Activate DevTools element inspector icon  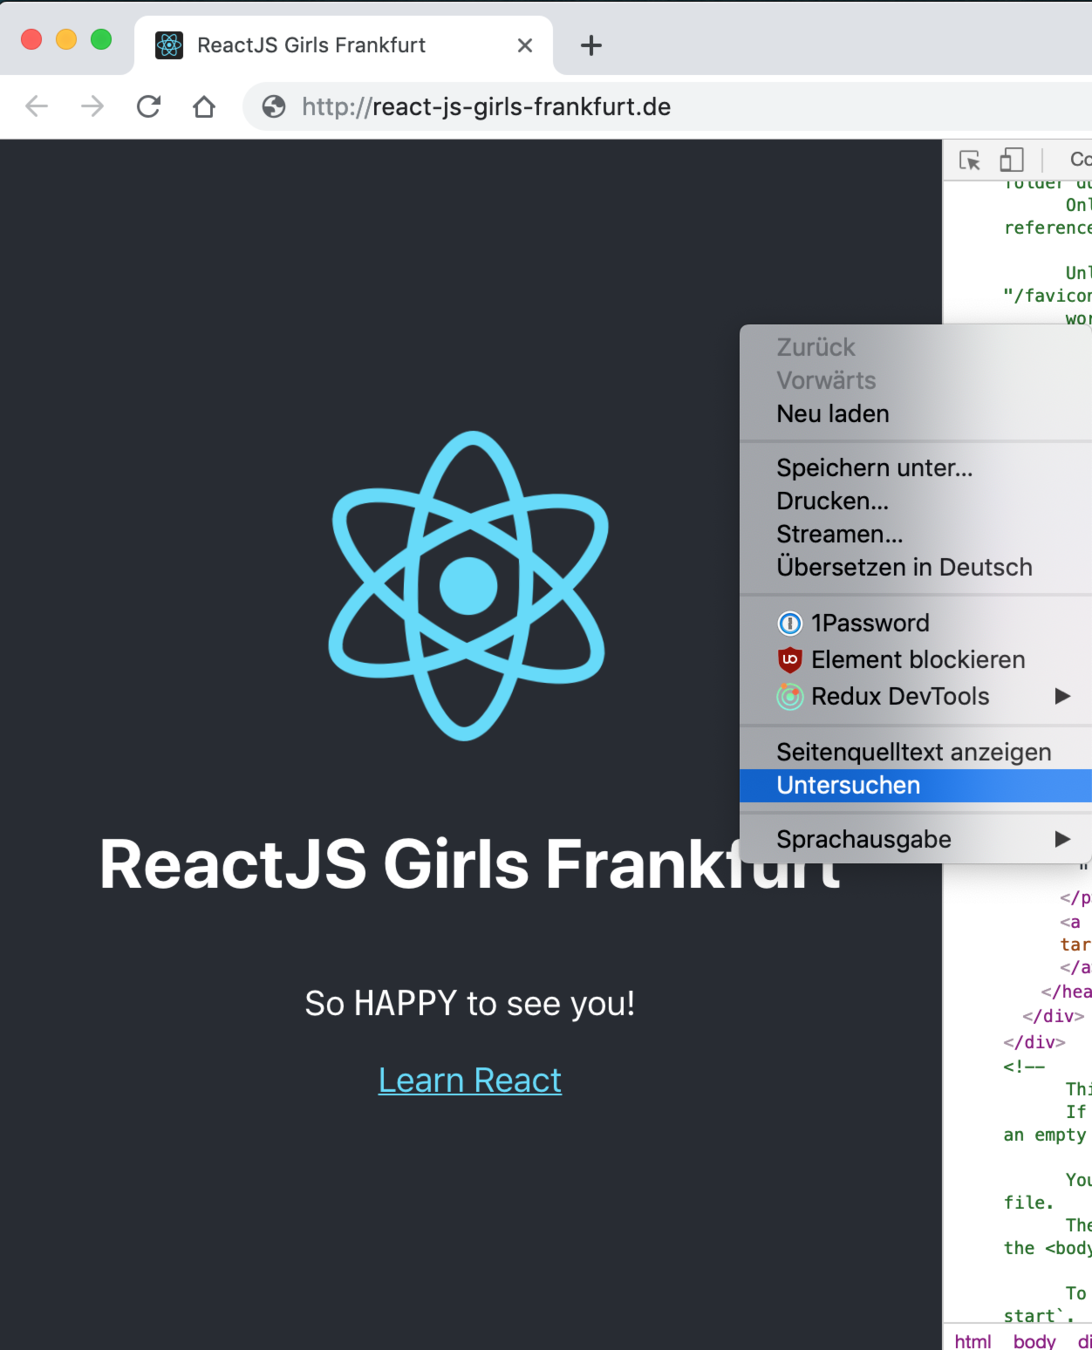pos(969,160)
